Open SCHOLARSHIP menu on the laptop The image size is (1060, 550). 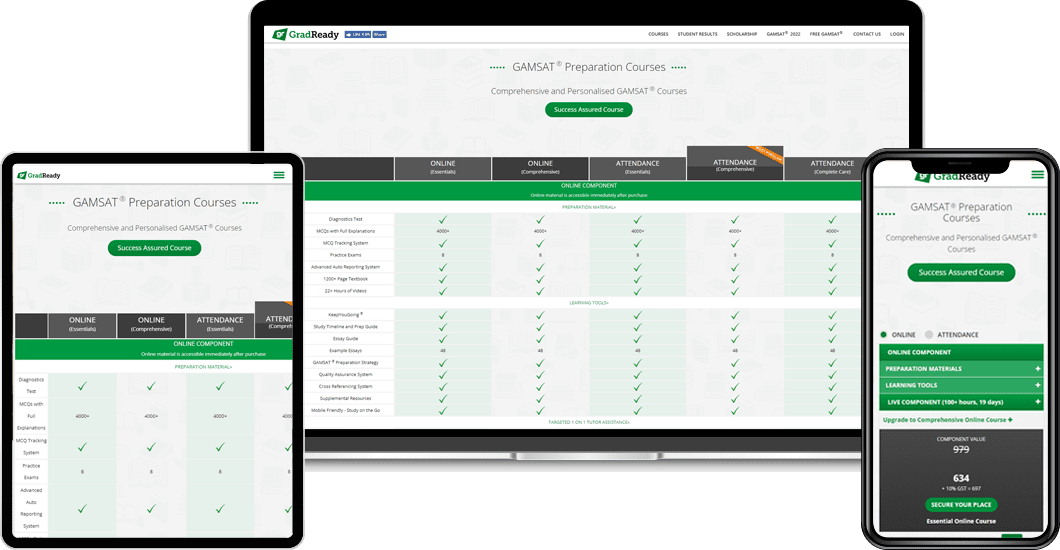coord(742,34)
